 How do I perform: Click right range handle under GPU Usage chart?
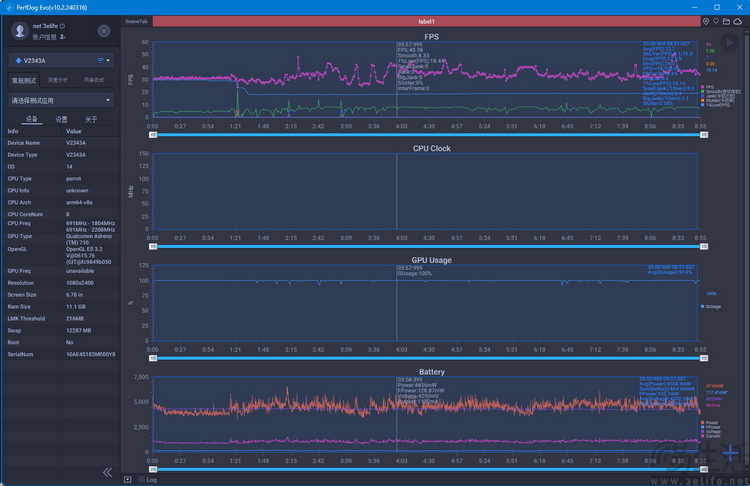point(704,358)
